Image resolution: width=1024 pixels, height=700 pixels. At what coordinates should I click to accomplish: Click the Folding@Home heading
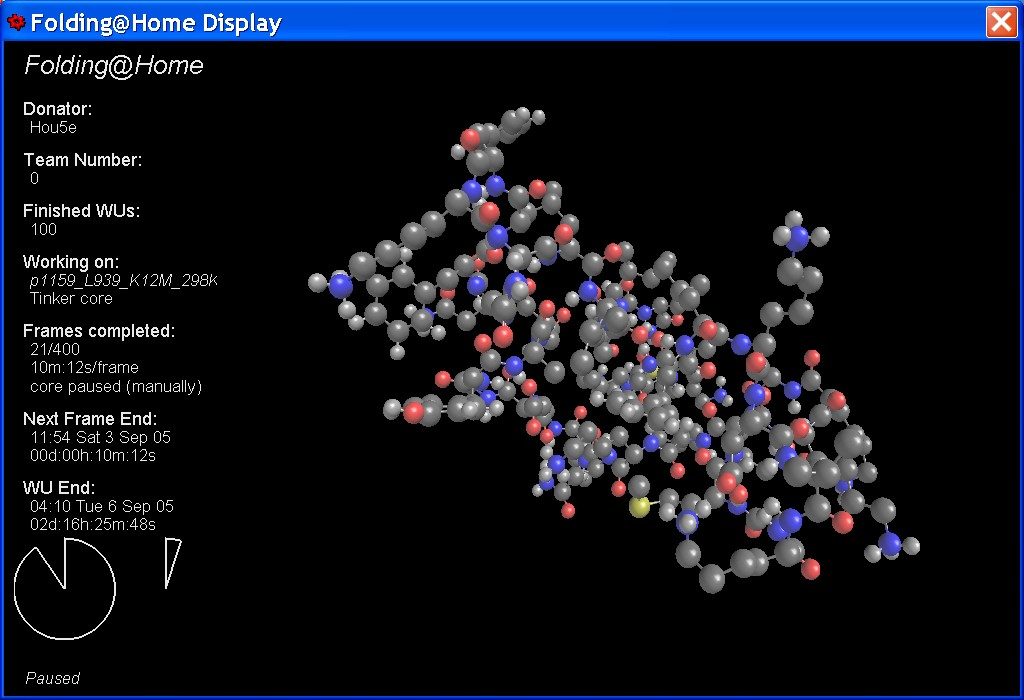point(113,66)
